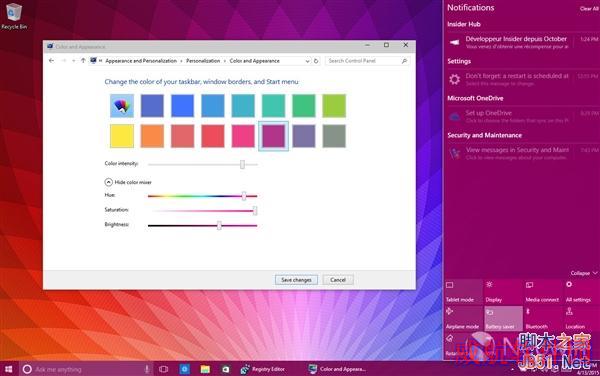Cancel the color changes
The width and height of the screenshot is (600, 376).
click(x=338, y=280)
